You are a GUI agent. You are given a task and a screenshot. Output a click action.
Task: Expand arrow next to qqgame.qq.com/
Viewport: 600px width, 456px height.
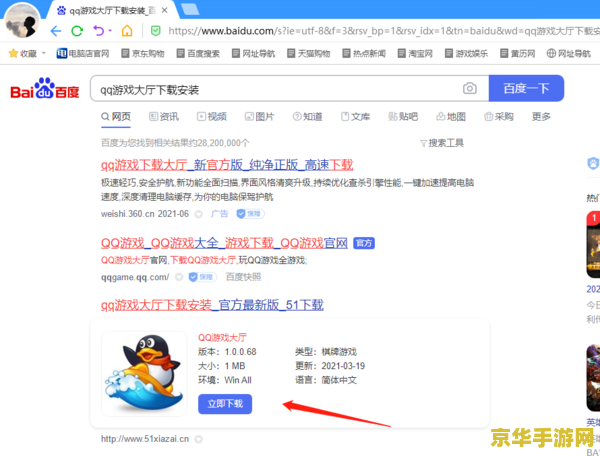179,277
